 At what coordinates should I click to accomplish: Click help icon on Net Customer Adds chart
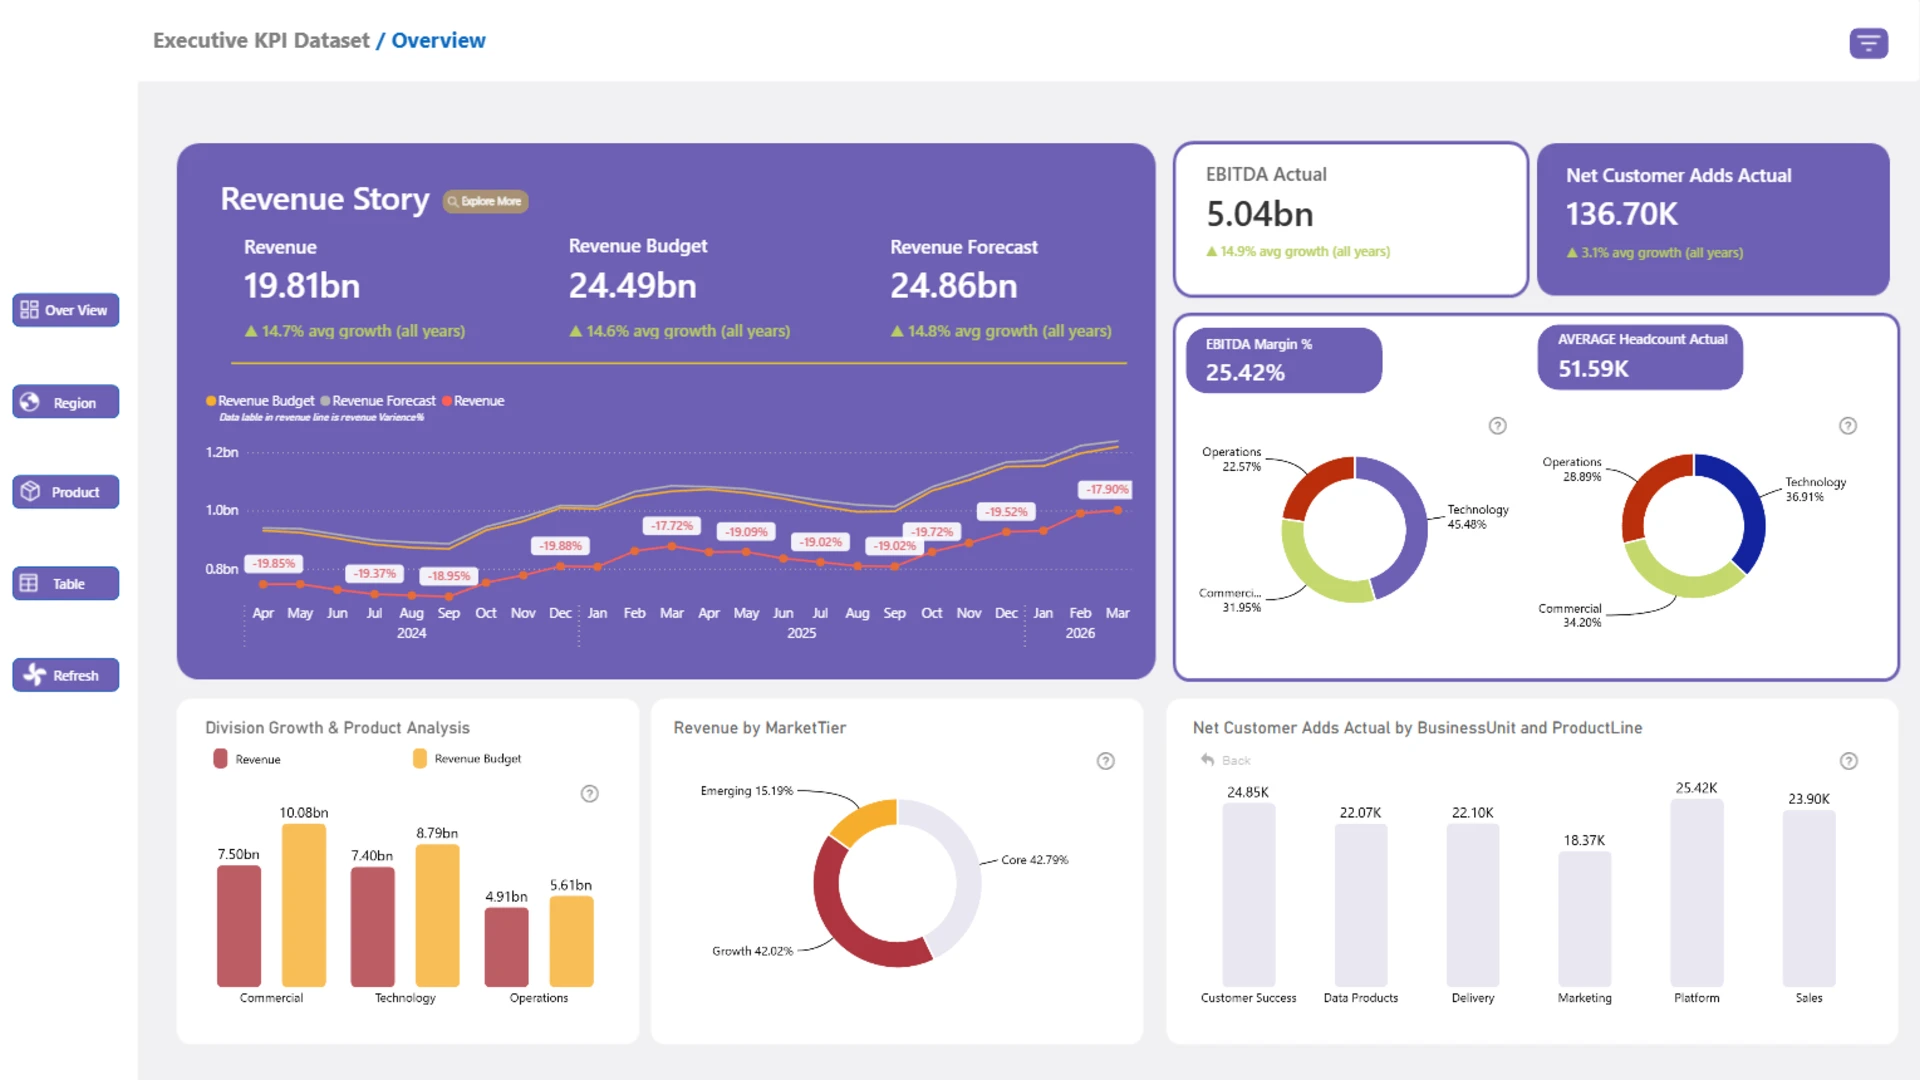1848,761
